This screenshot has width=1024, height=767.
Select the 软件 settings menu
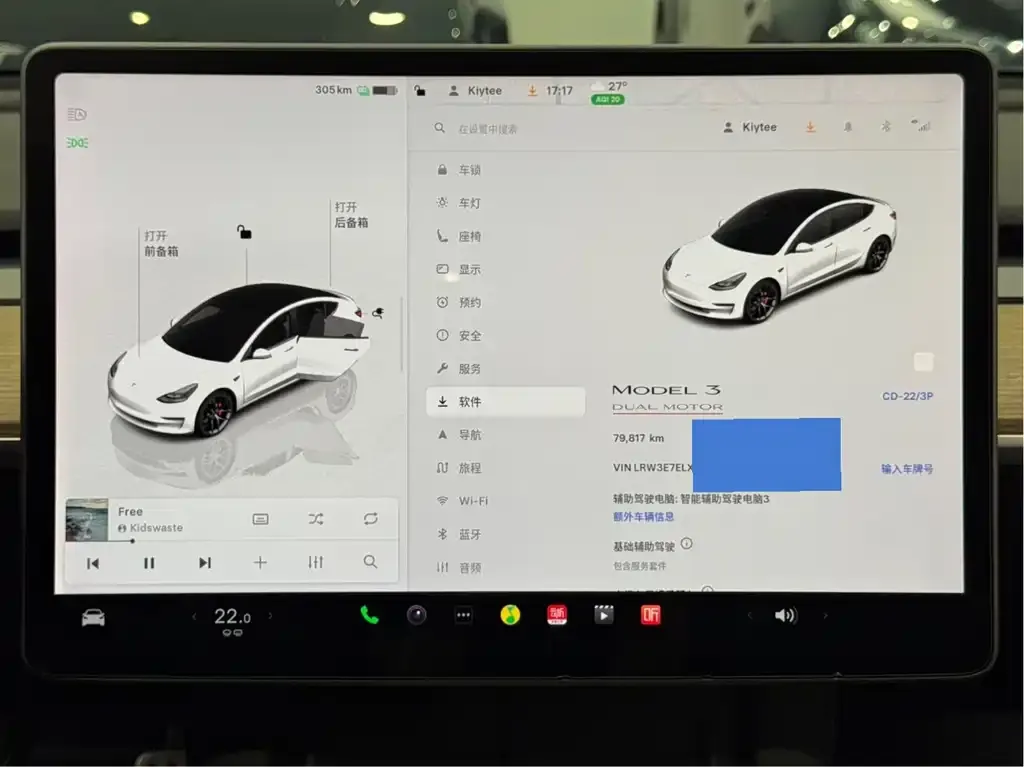click(x=505, y=402)
